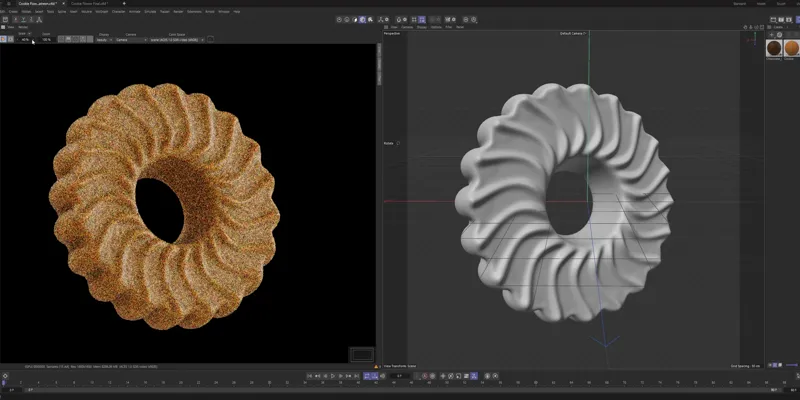This screenshot has width=800, height=400.
Task: Adjust the material thumbnail size slider
Action: point(792,365)
